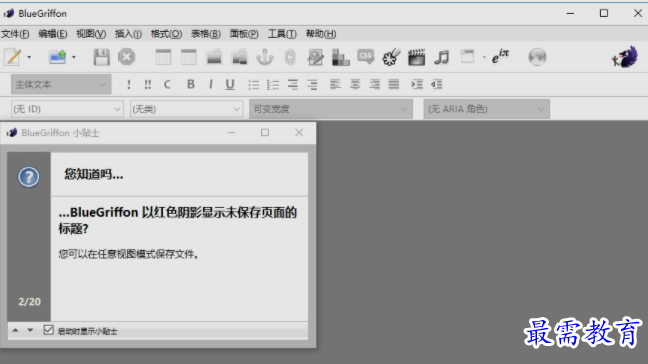
Task: Toggle italic formatting I
Action: tap(211, 84)
